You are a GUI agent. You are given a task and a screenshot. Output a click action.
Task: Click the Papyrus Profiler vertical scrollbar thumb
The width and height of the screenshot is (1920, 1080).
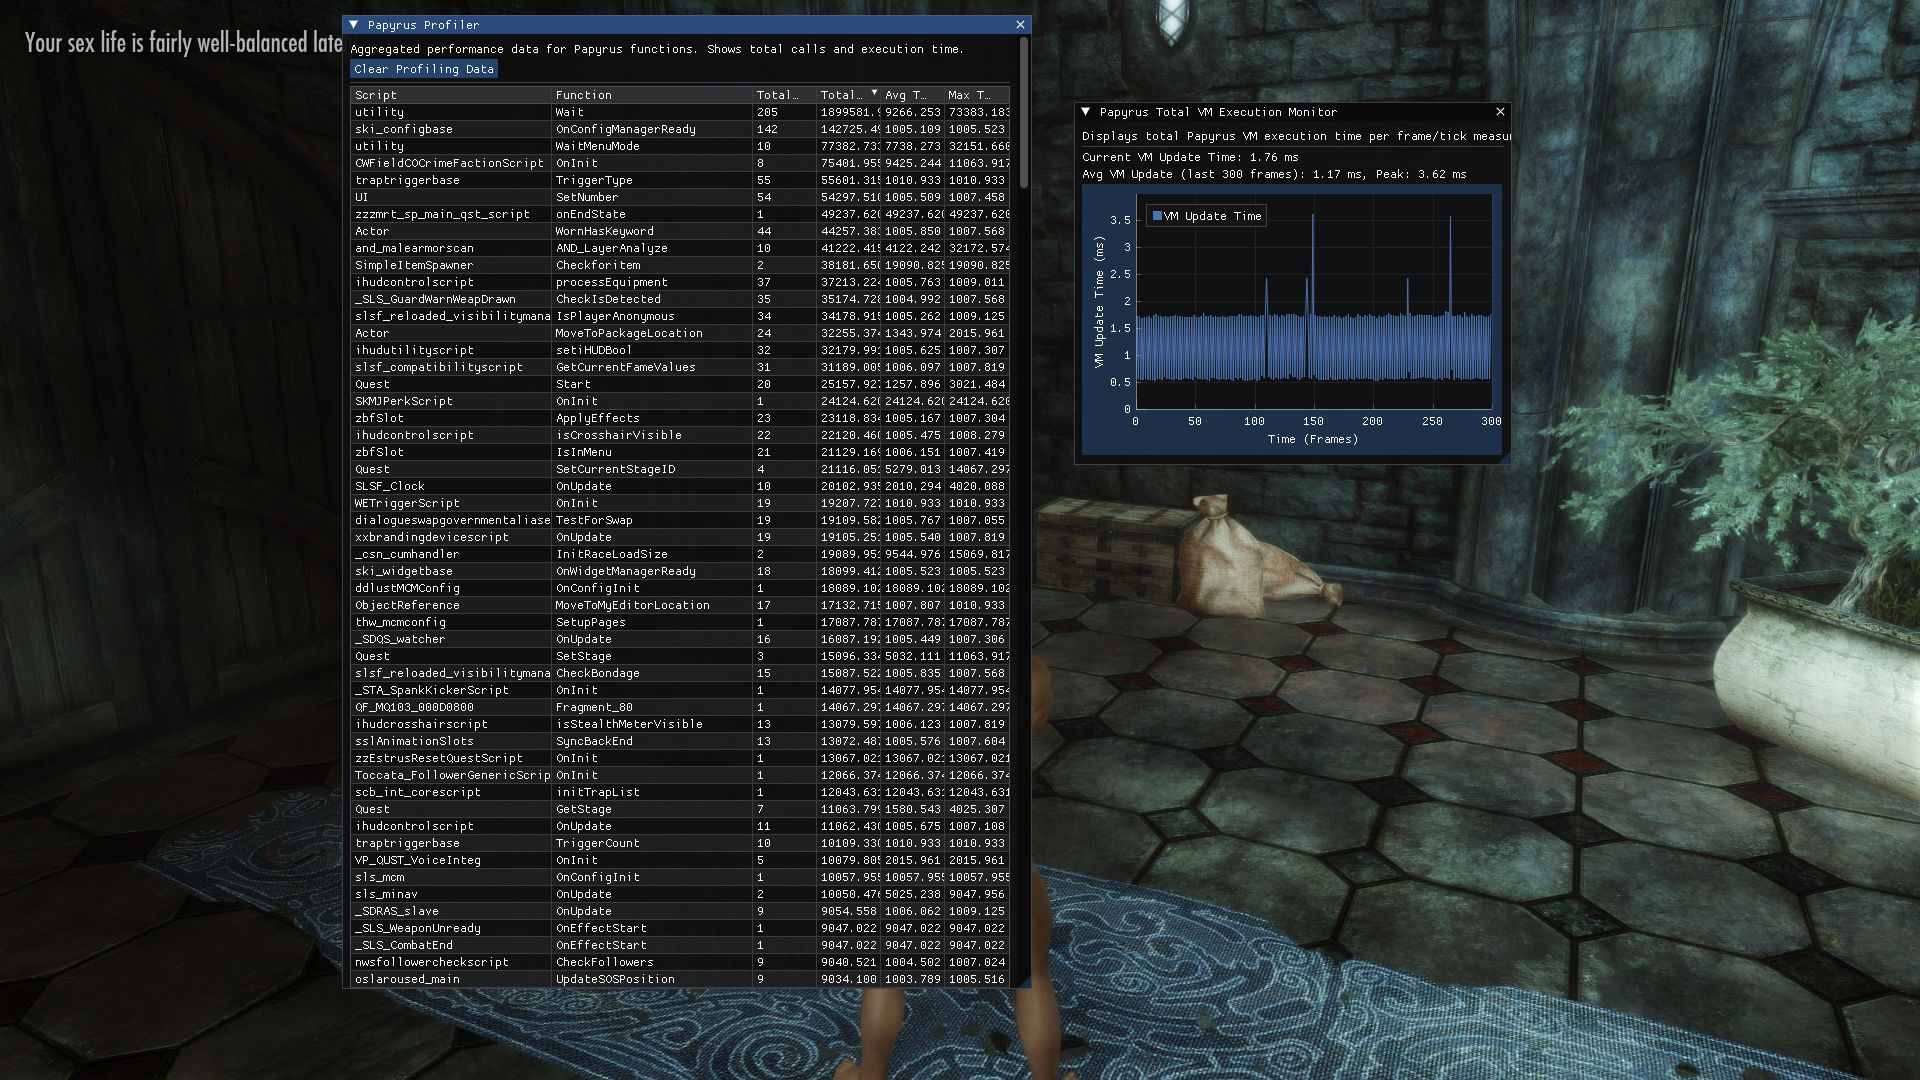coord(1024,113)
